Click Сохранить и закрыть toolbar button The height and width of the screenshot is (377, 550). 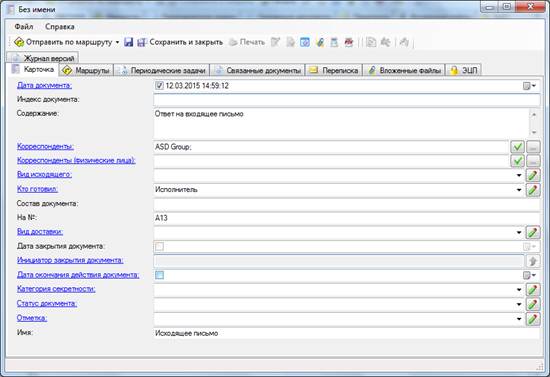(180, 42)
